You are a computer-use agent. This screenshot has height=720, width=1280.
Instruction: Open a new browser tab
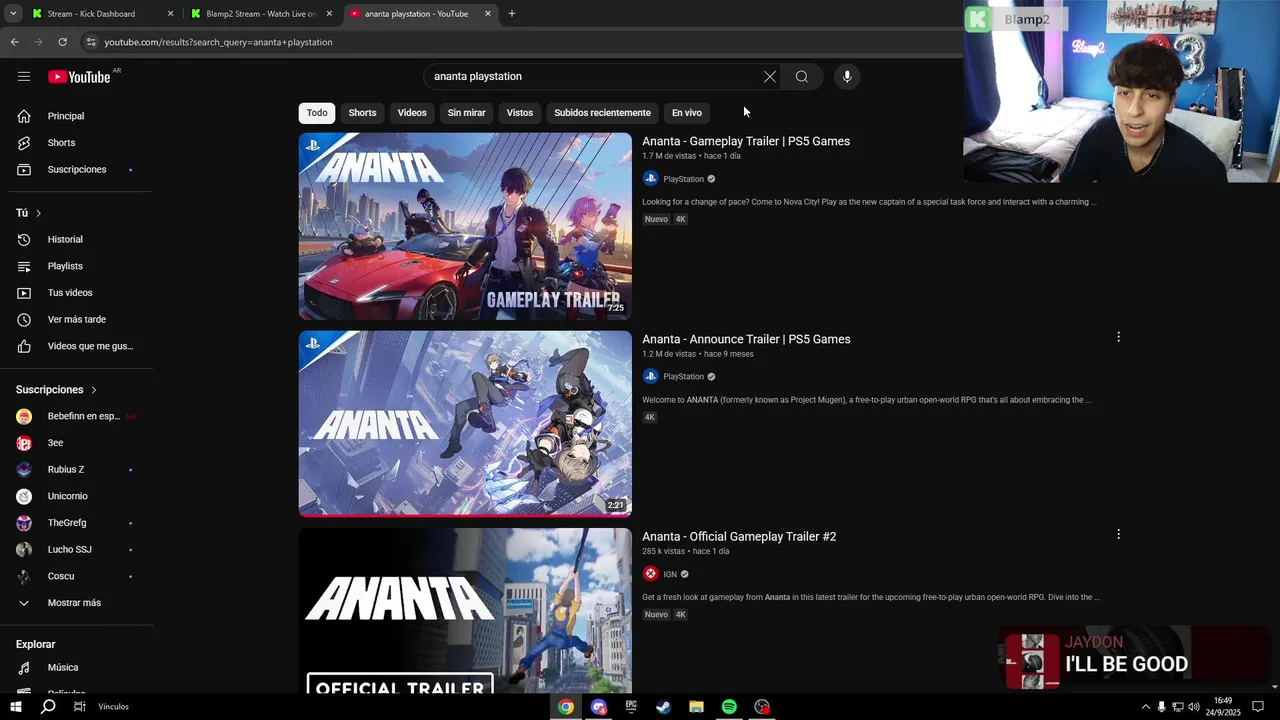point(512,14)
